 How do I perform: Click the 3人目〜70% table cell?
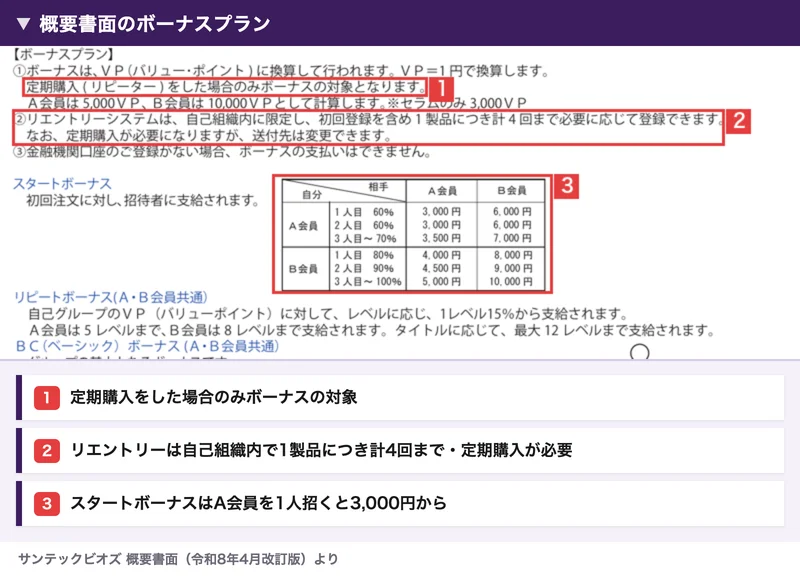click(365, 238)
